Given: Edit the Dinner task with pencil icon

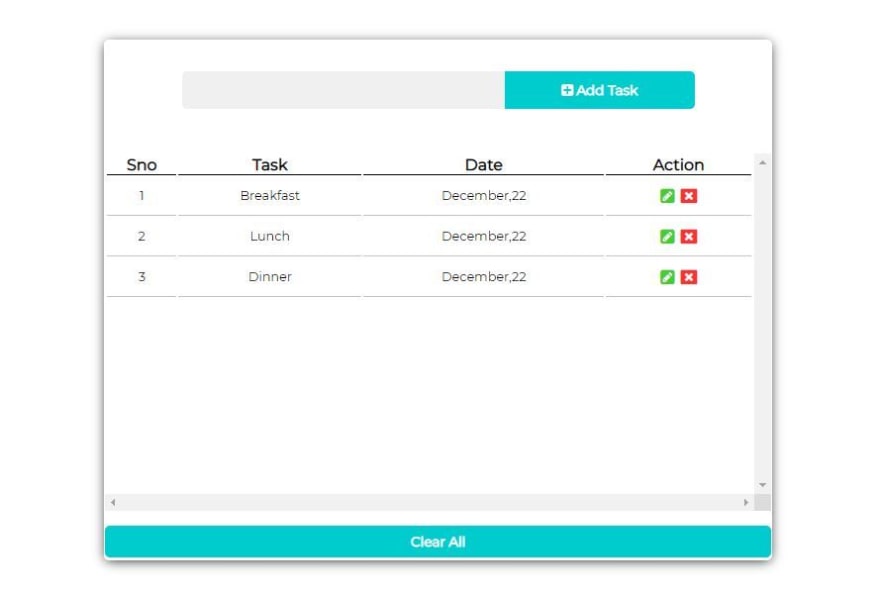Looking at the screenshot, I should point(667,277).
